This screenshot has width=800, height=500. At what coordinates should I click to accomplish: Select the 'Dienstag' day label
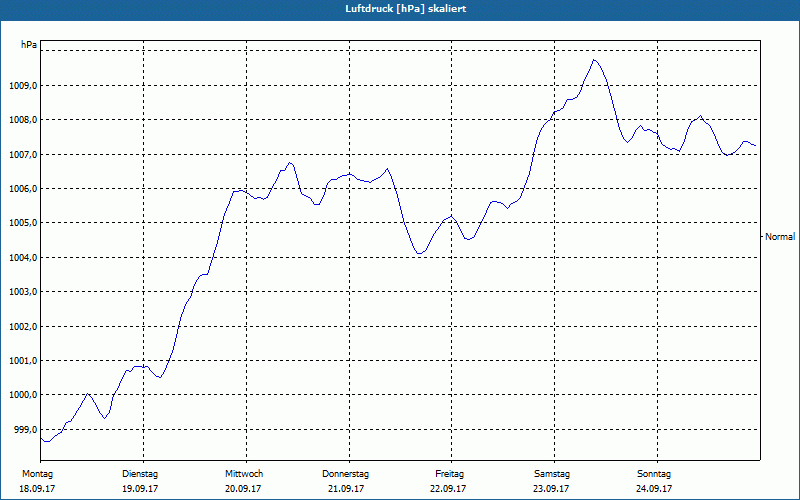click(x=140, y=474)
